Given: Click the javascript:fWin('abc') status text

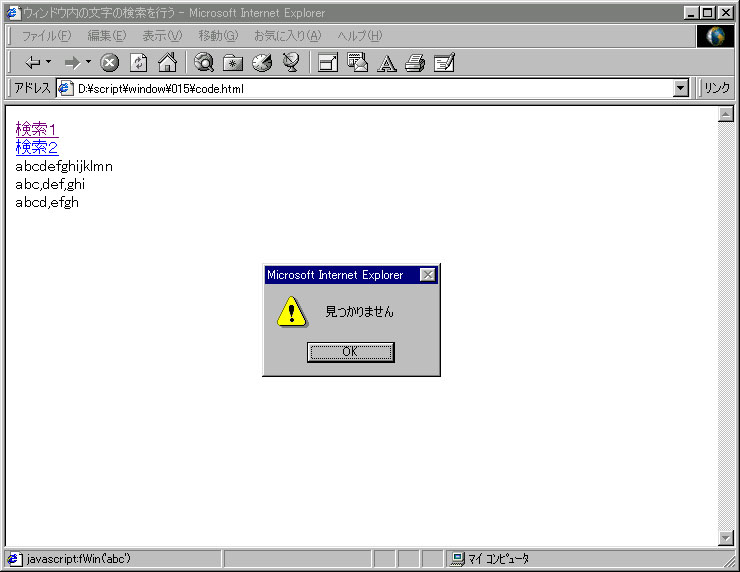Looking at the screenshot, I should (x=78, y=559).
